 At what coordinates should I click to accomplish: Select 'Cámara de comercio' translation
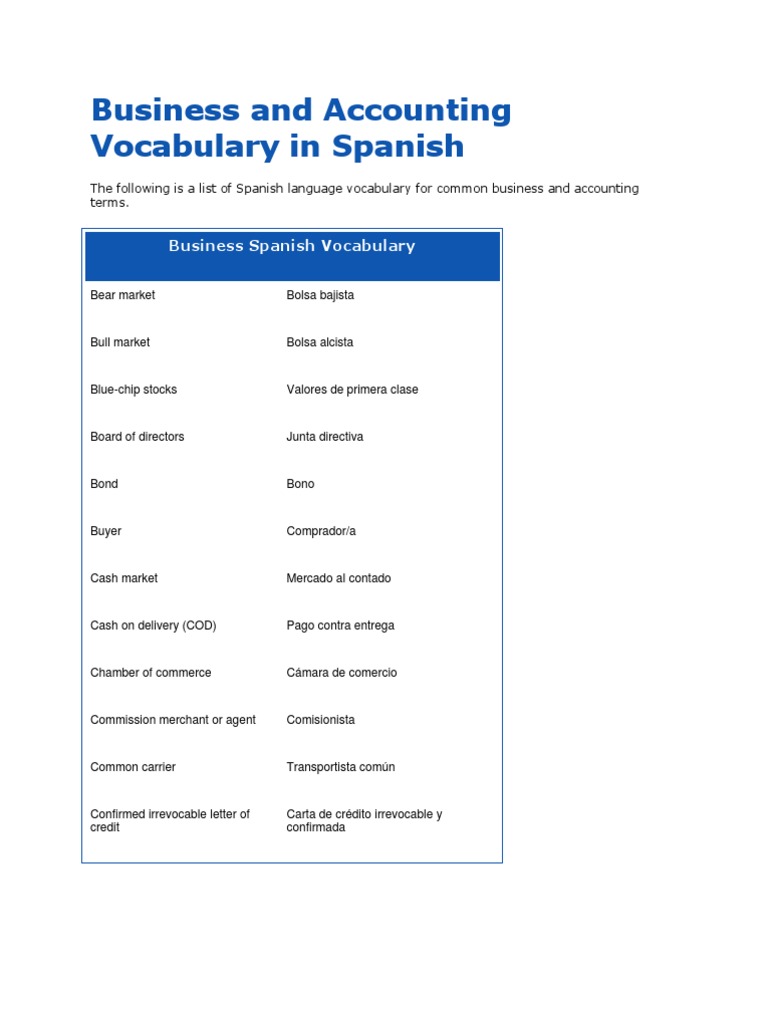point(342,673)
